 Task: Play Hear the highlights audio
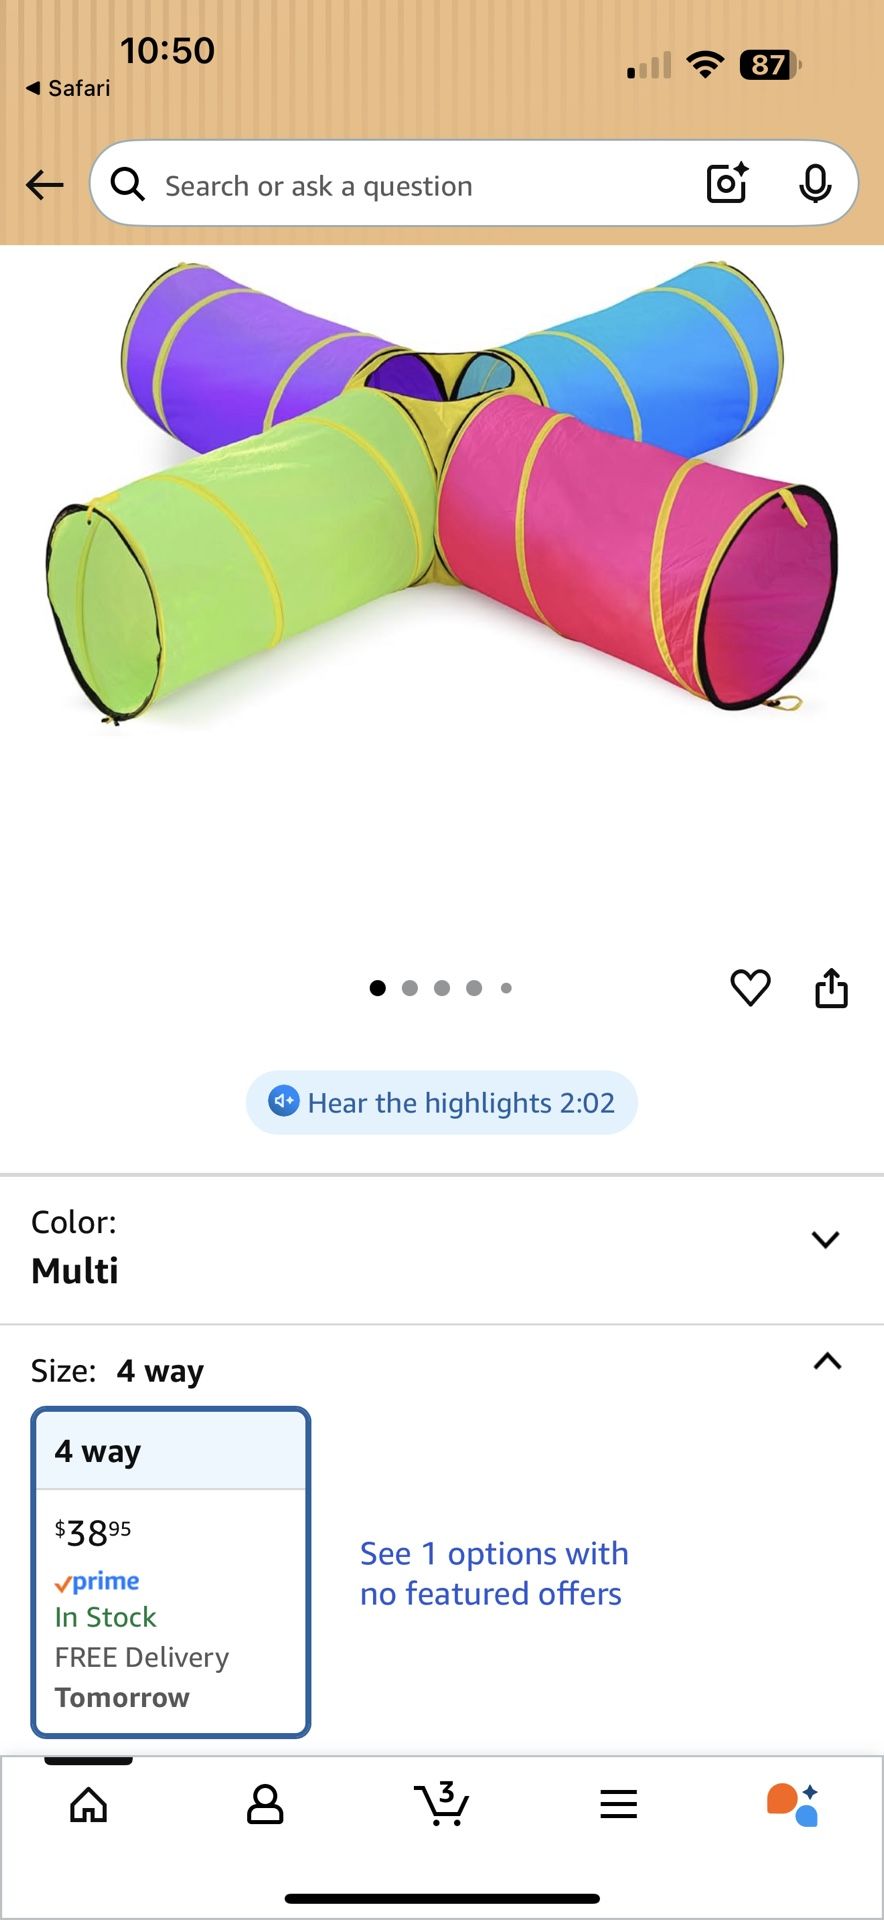coord(442,1102)
